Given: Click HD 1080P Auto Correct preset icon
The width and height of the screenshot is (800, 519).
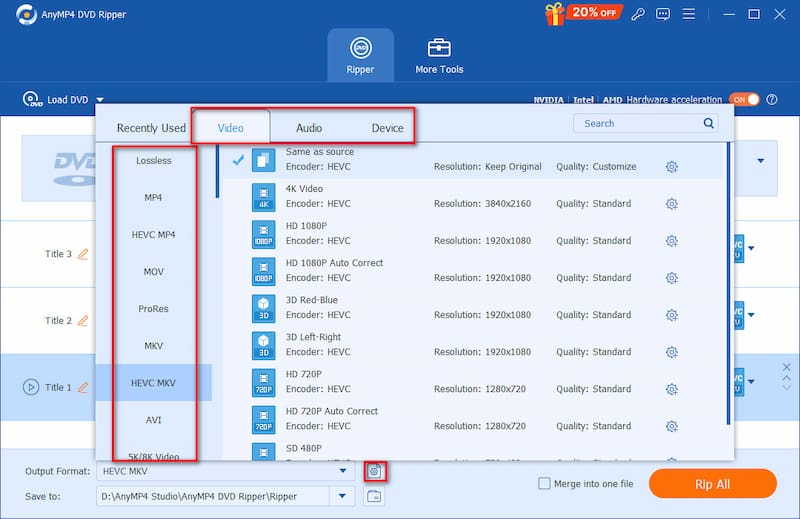Looking at the screenshot, I should 263,271.
